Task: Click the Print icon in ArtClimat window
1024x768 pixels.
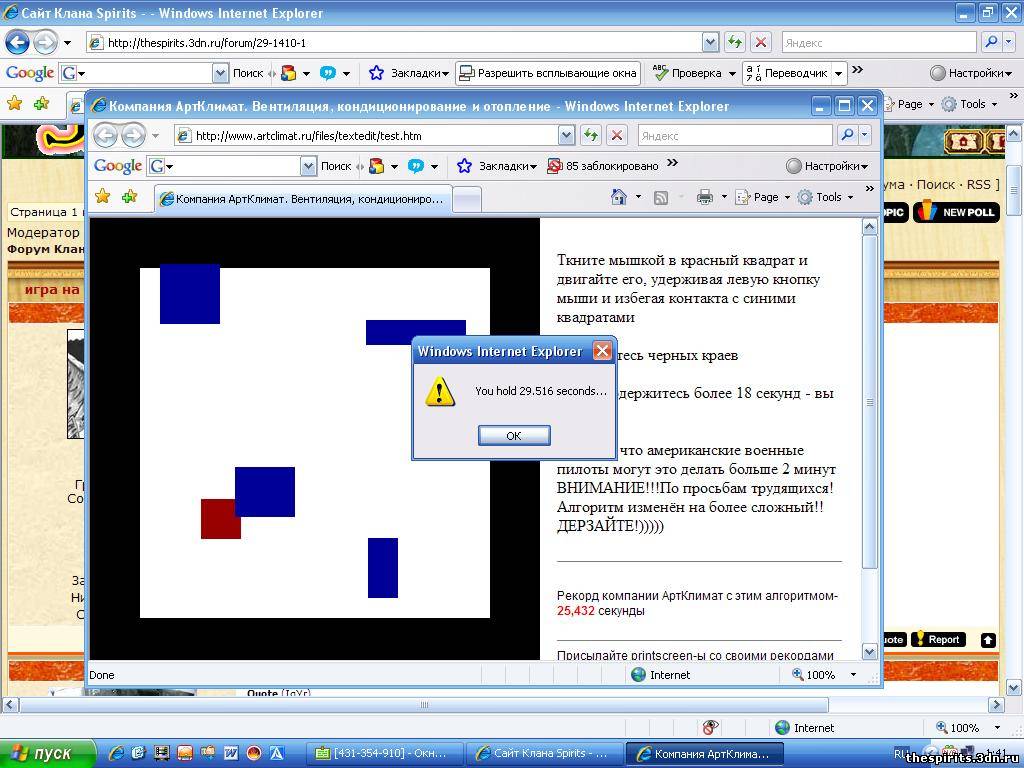Action: pyautogui.click(x=705, y=197)
